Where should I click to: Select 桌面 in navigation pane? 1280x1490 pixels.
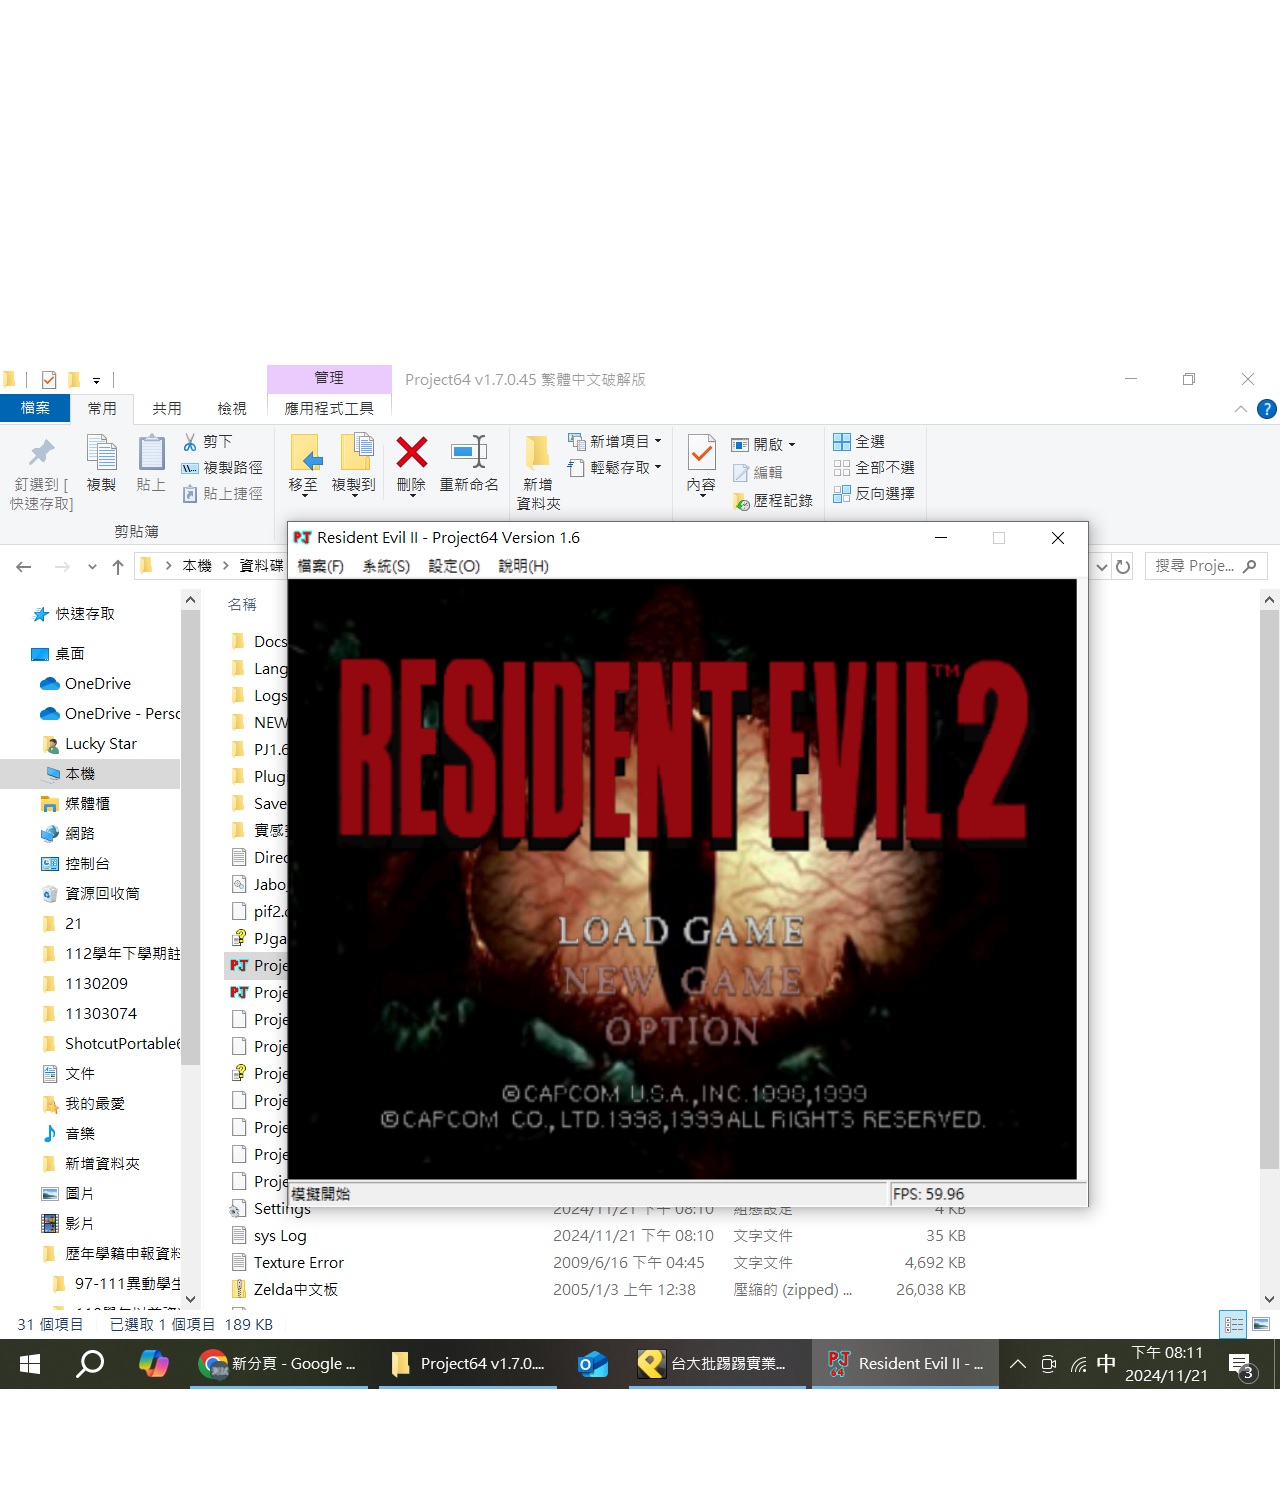70,654
